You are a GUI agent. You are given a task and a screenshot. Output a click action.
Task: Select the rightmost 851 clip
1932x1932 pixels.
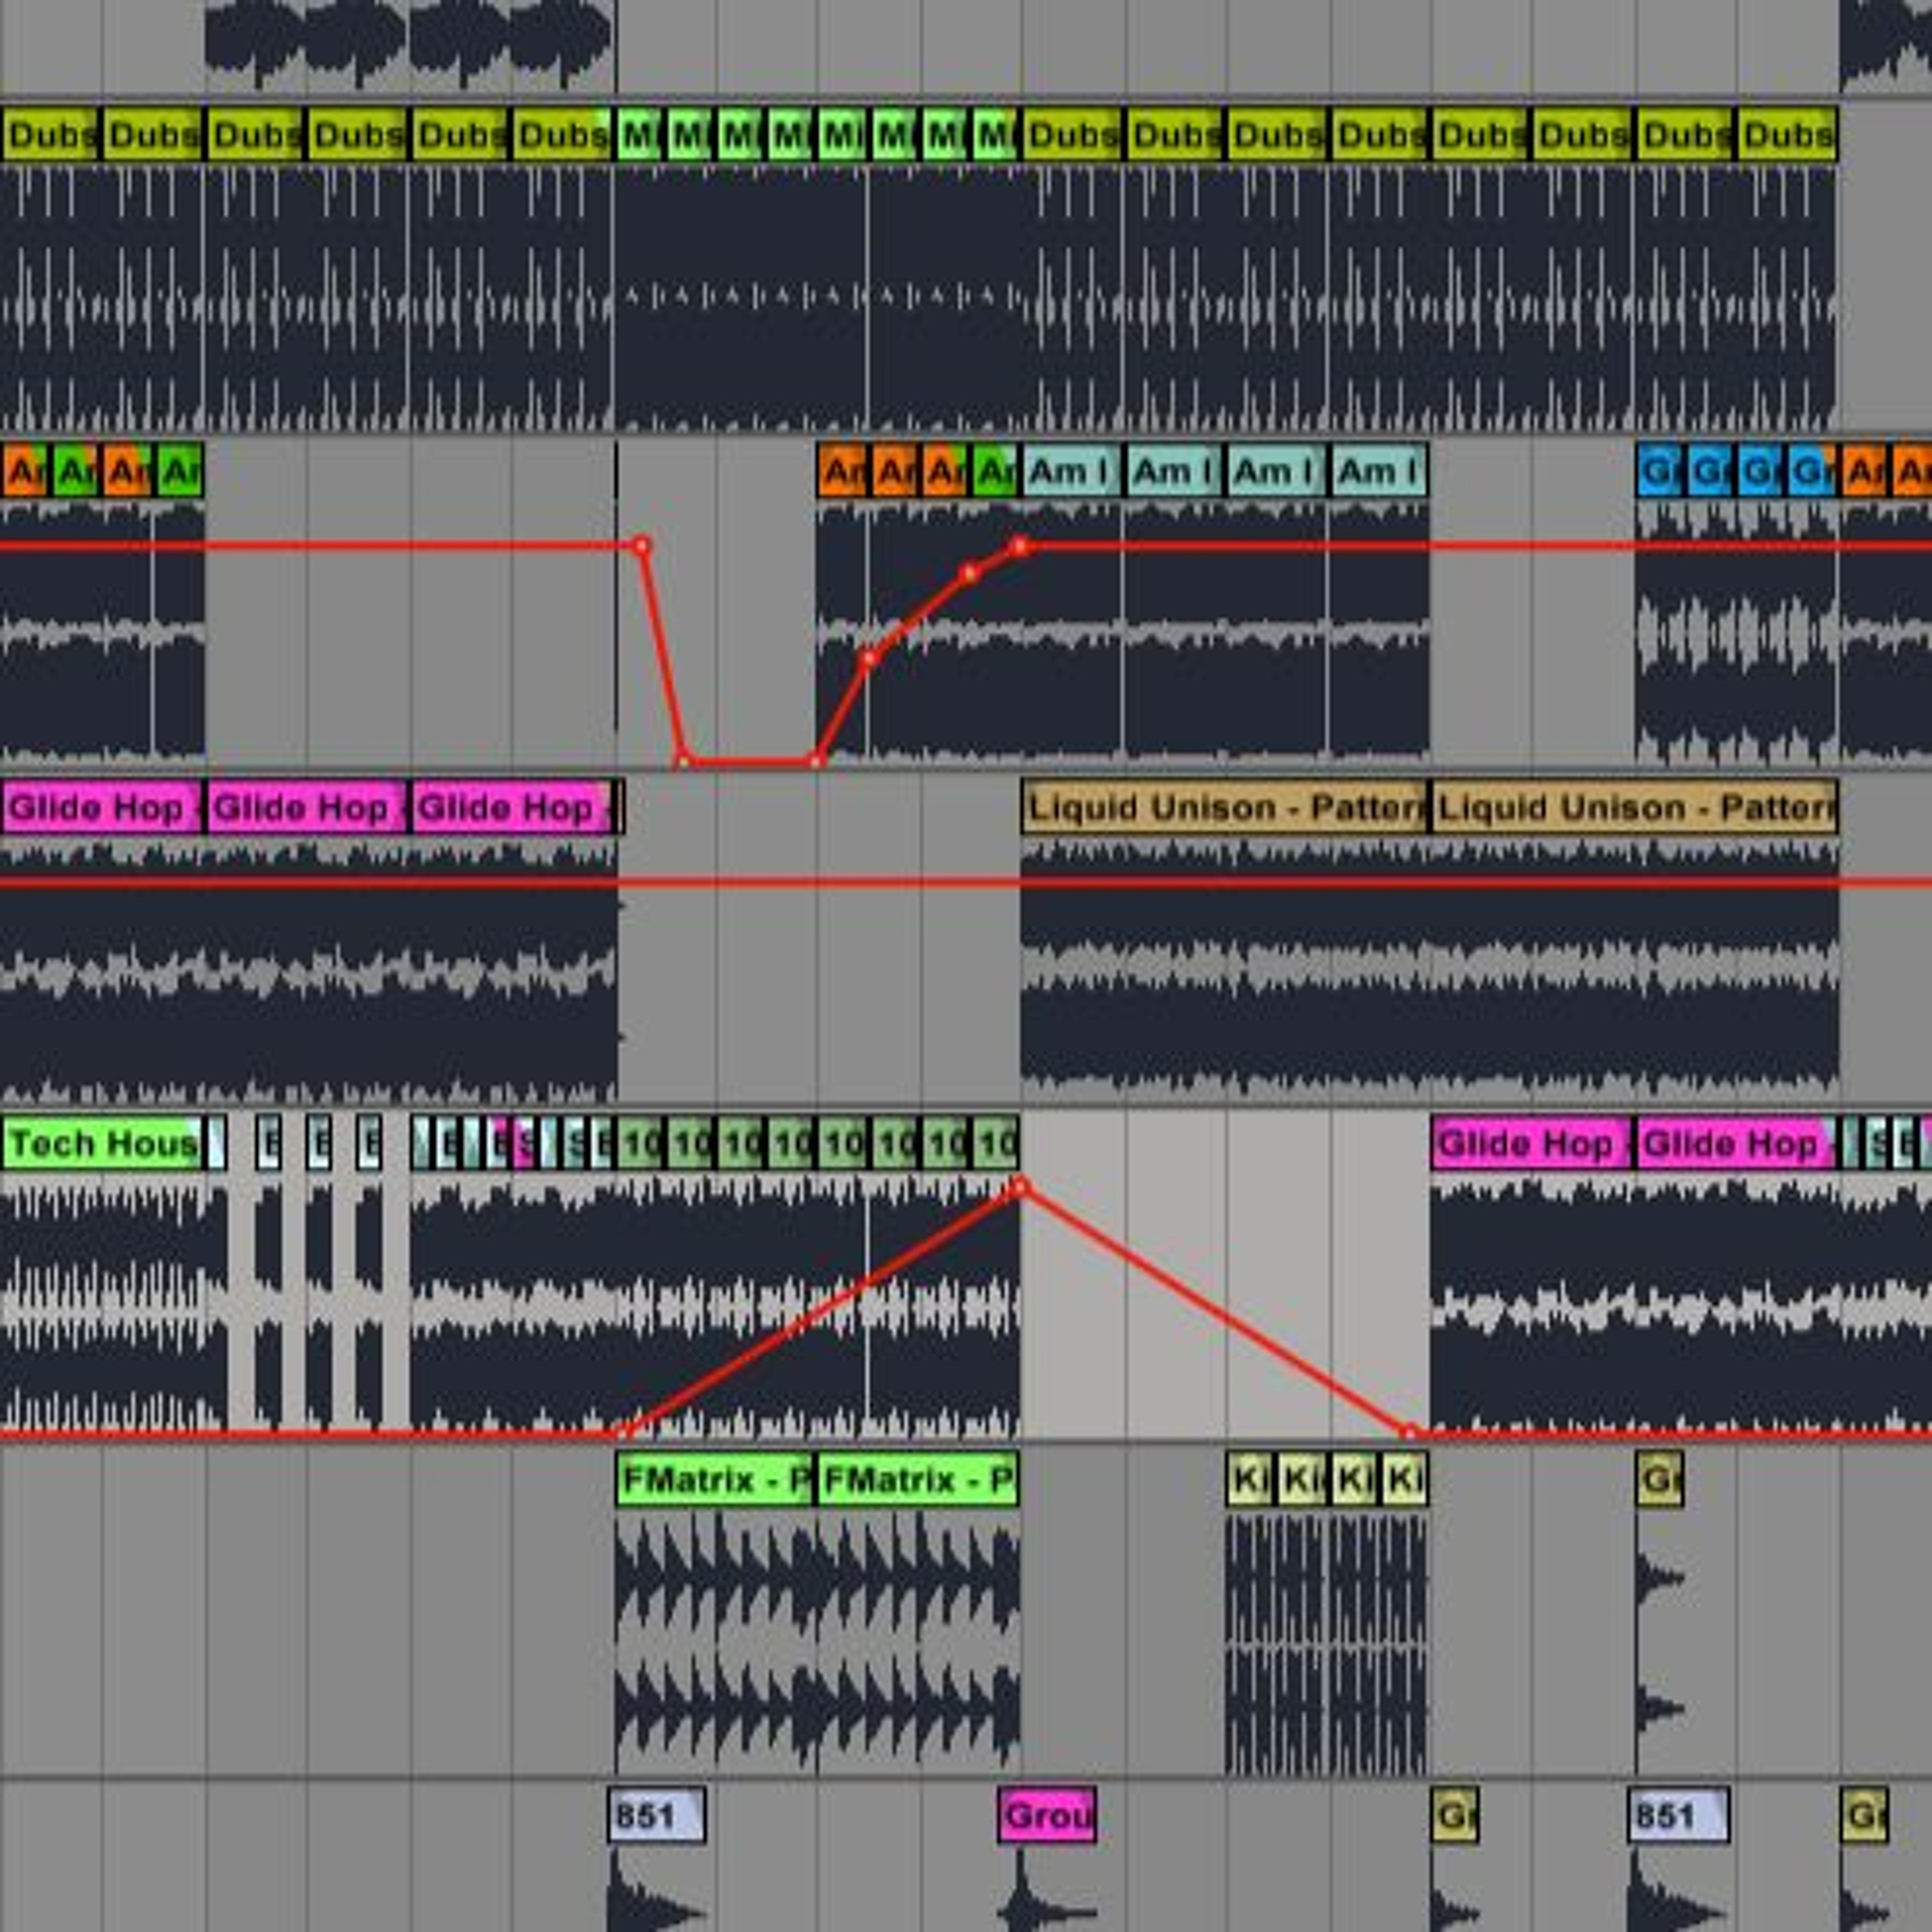click(1679, 1816)
